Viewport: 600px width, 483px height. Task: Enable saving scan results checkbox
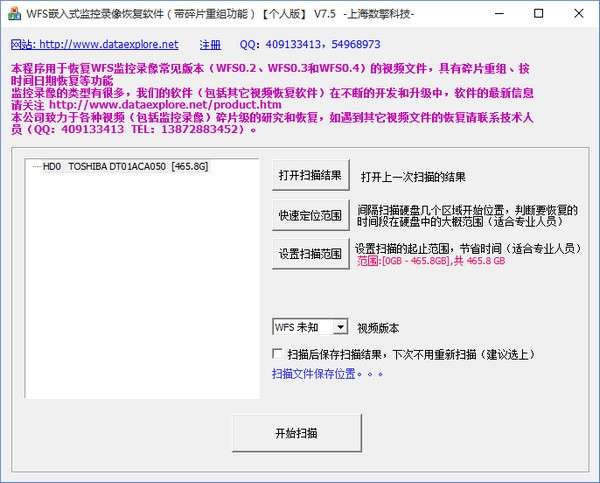[277, 354]
